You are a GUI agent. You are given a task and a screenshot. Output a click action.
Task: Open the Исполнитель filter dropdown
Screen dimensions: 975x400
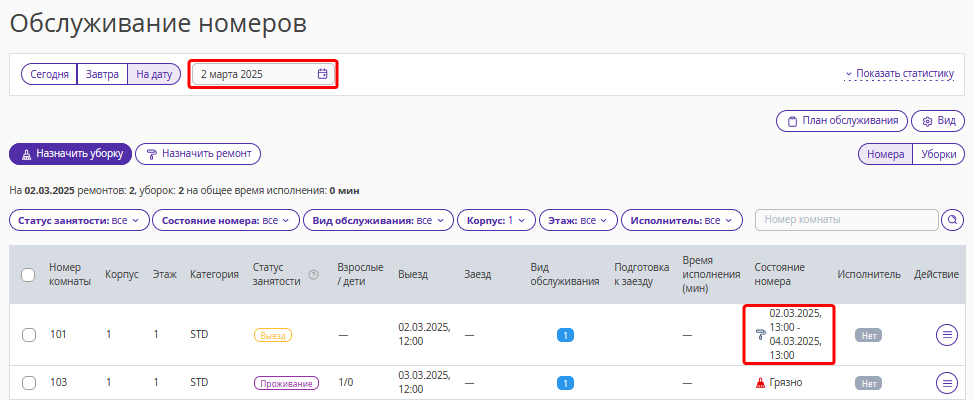682,220
